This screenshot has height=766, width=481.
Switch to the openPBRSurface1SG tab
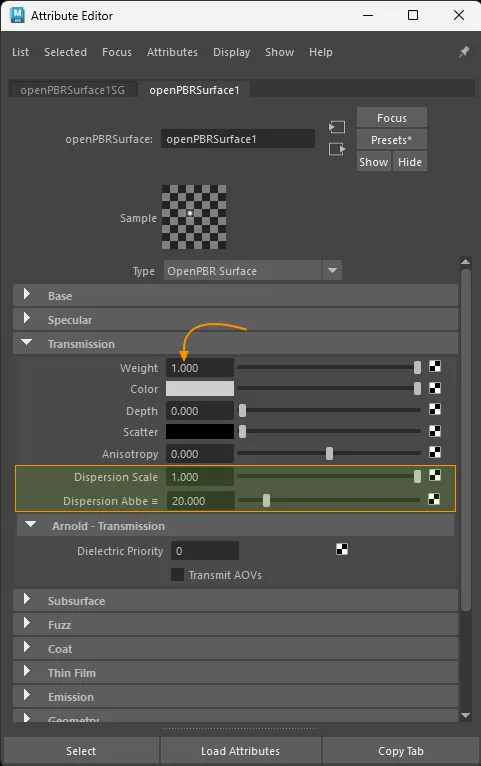73,90
